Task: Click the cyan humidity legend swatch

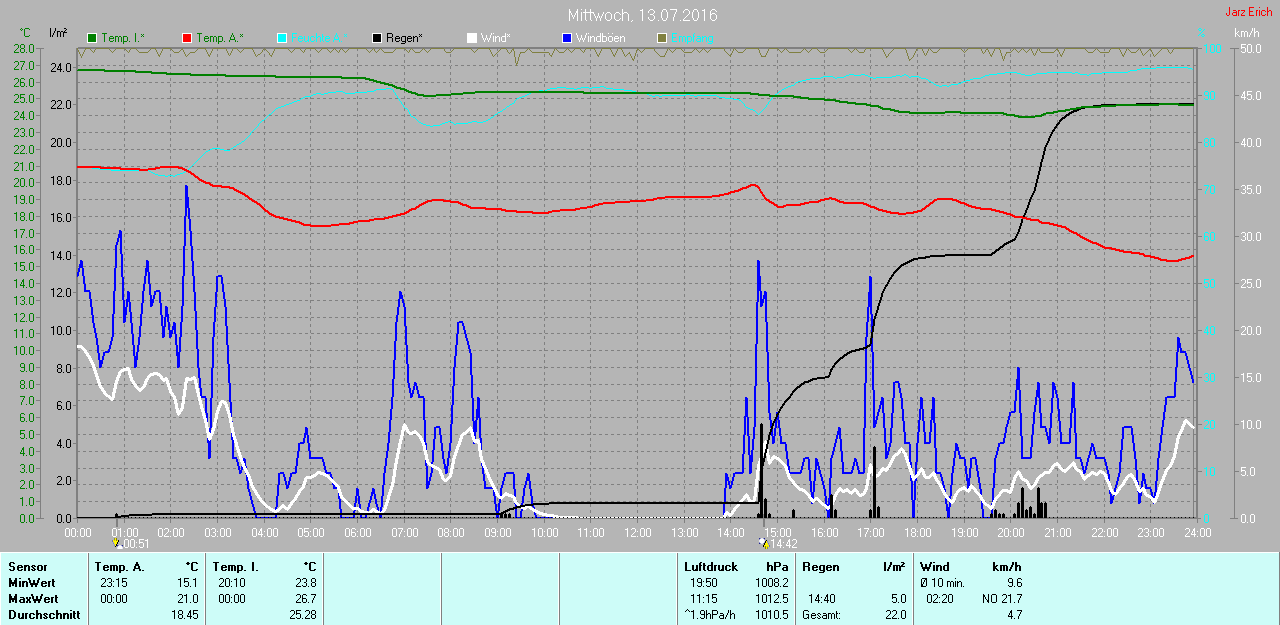Action: click(x=281, y=38)
